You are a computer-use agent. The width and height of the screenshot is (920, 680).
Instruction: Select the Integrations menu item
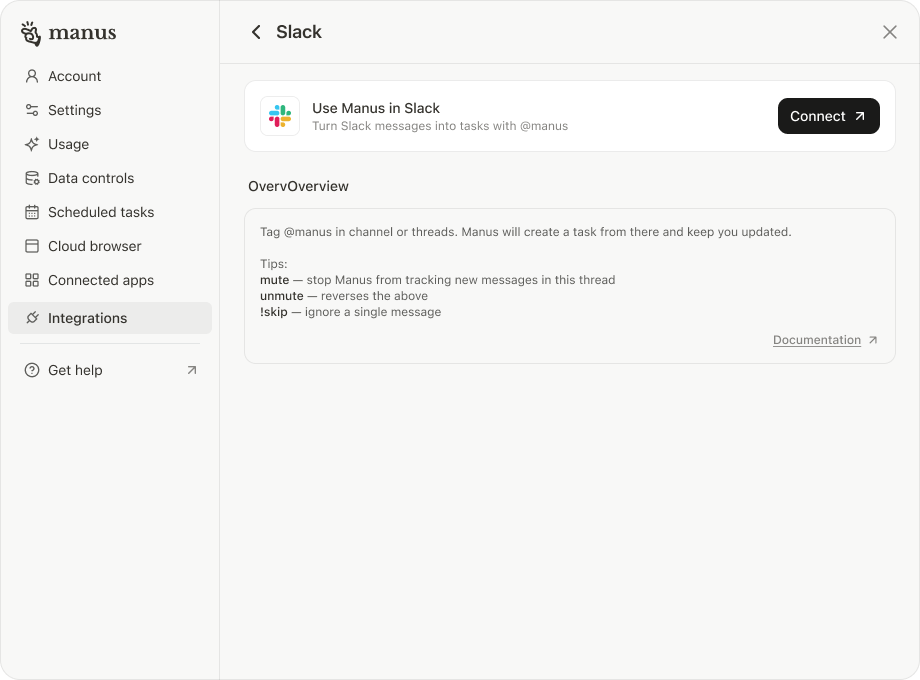tap(110, 318)
